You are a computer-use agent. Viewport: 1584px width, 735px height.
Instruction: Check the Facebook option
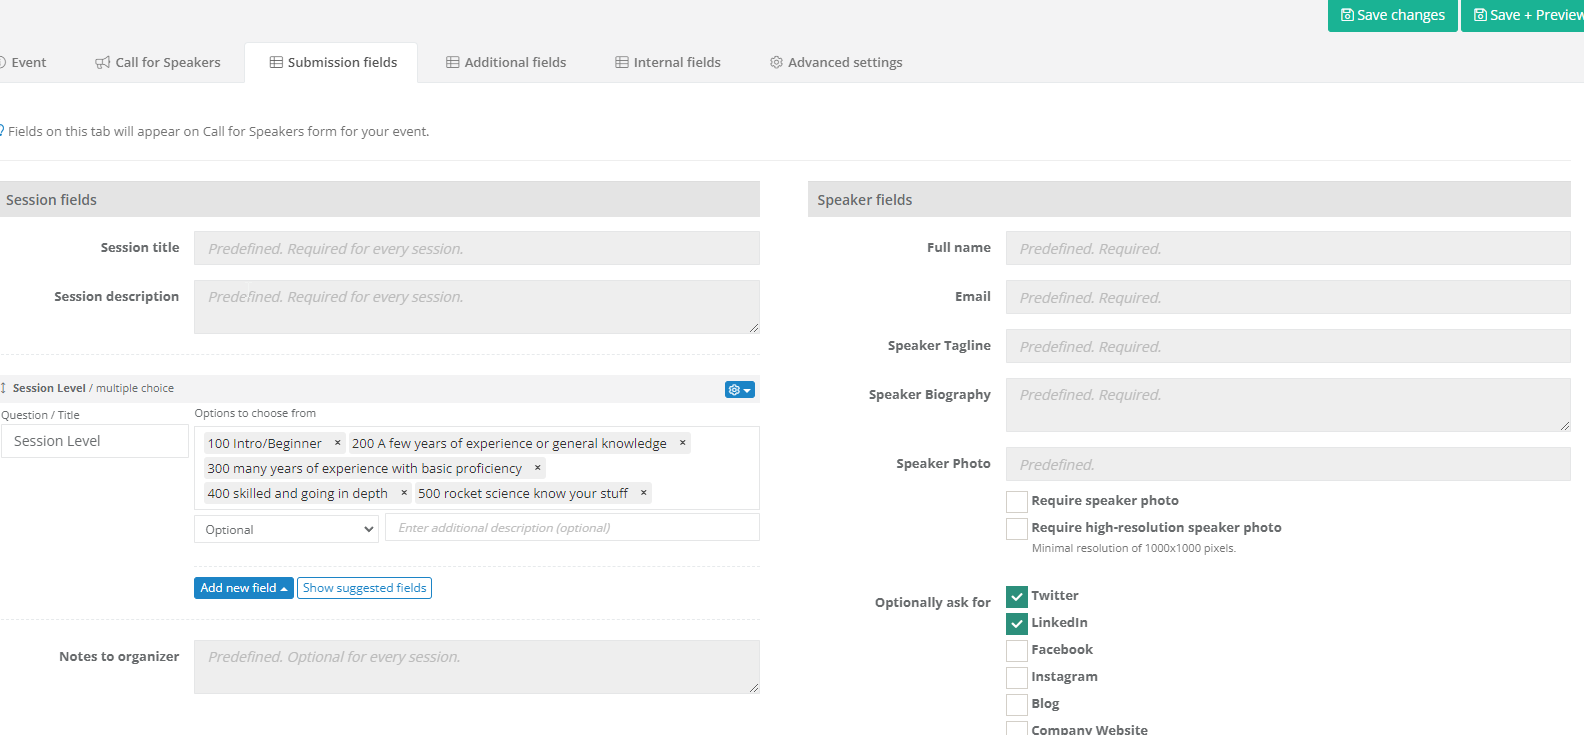pos(1017,650)
